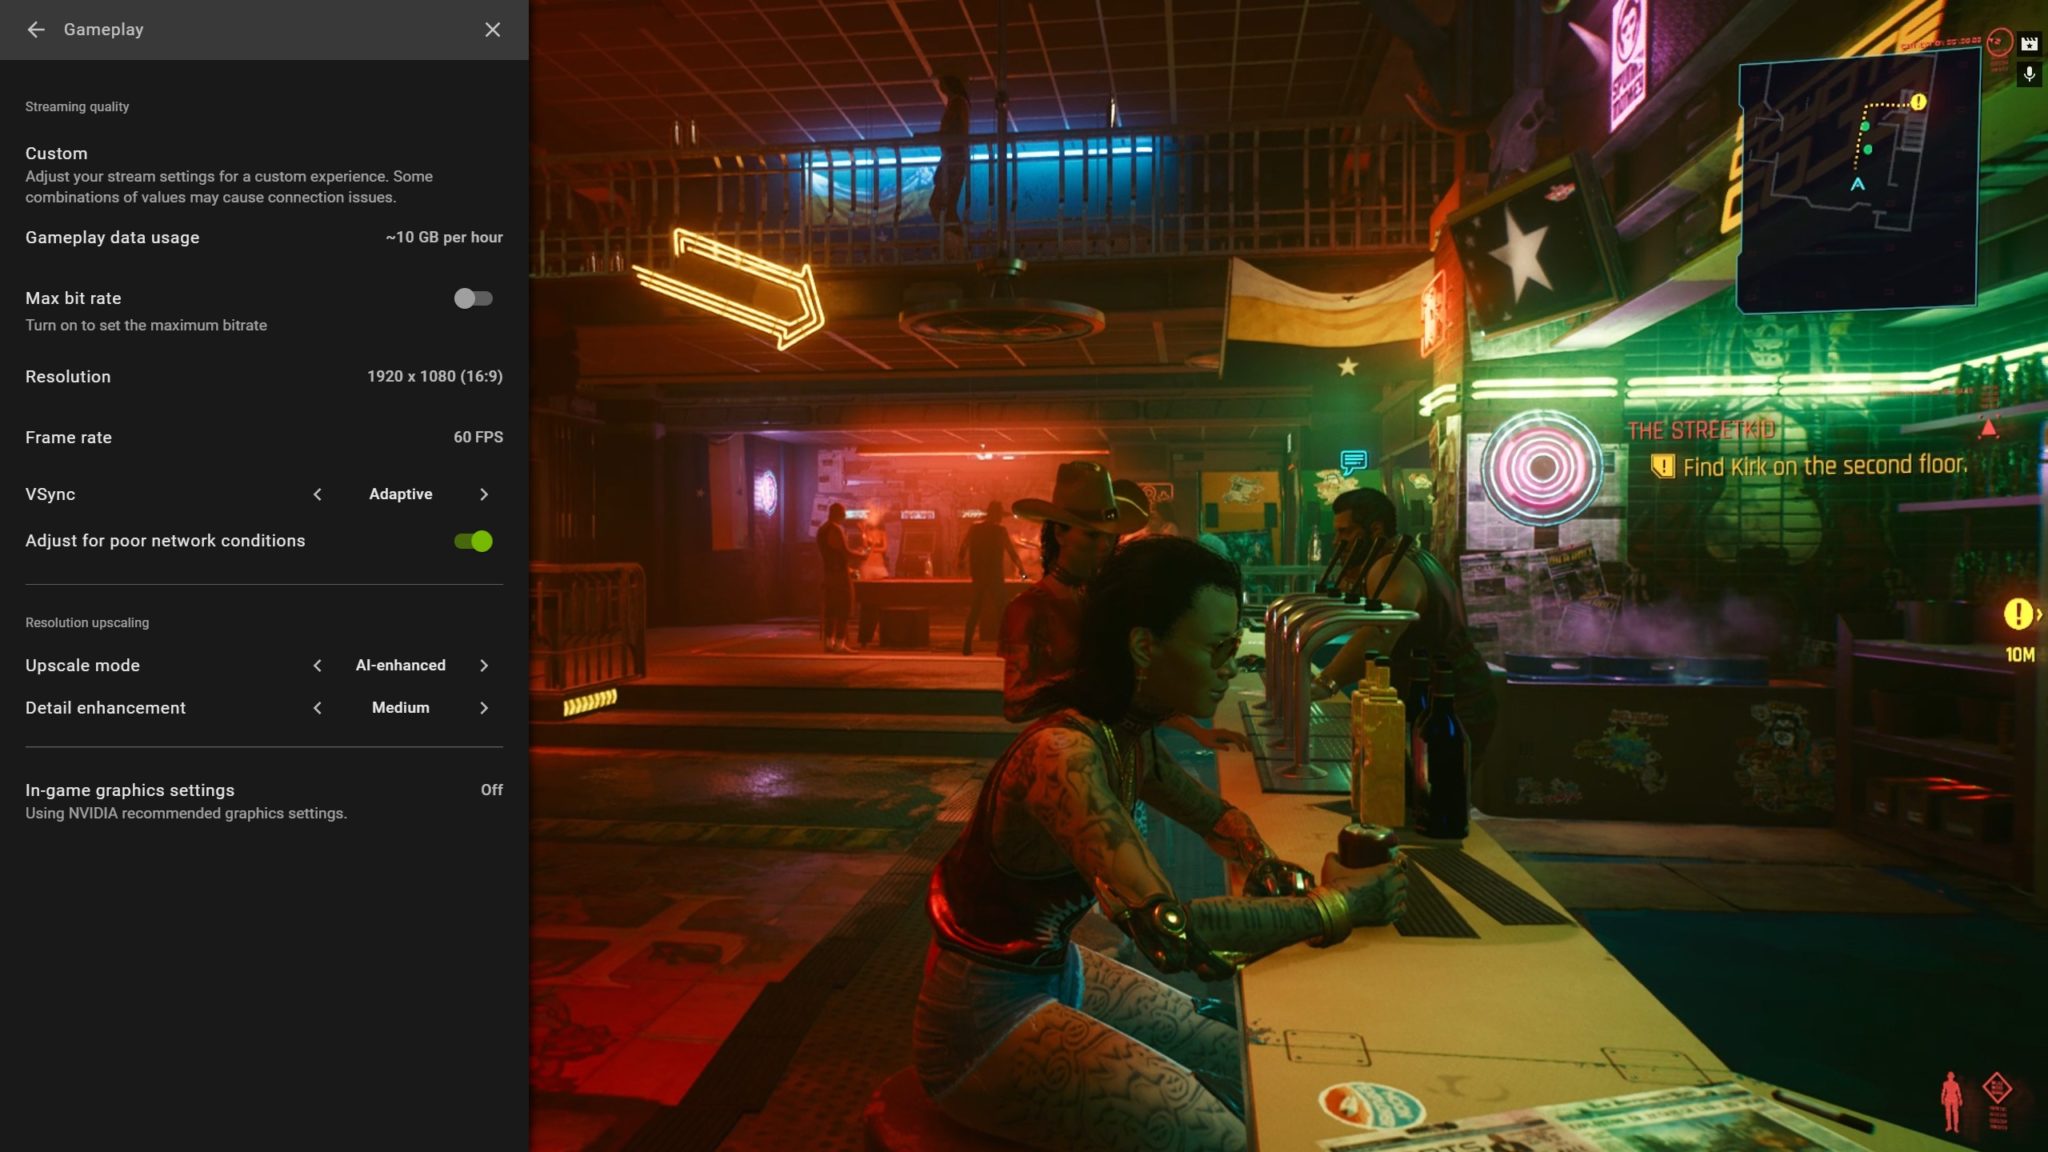Click the back arrow in Gameplay header
Viewport: 2048px width, 1152px height.
click(x=34, y=28)
